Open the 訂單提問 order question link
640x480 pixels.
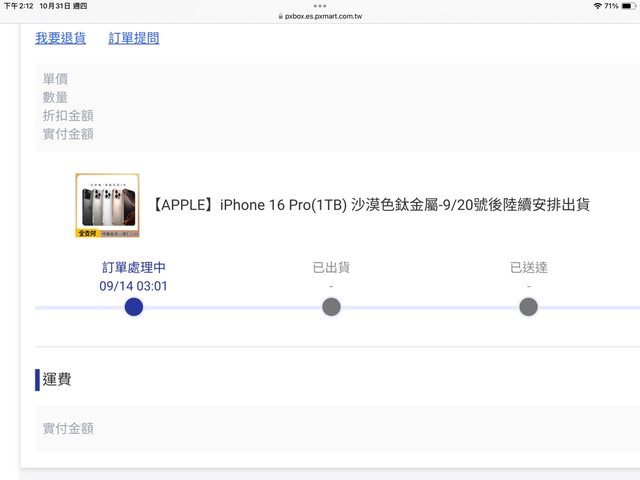133,38
